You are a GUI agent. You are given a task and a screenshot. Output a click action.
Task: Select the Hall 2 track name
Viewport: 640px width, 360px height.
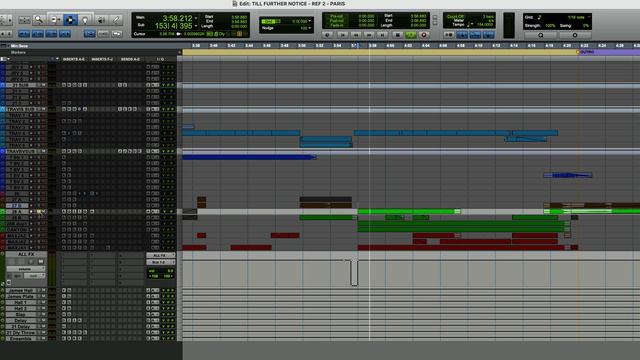point(20,309)
